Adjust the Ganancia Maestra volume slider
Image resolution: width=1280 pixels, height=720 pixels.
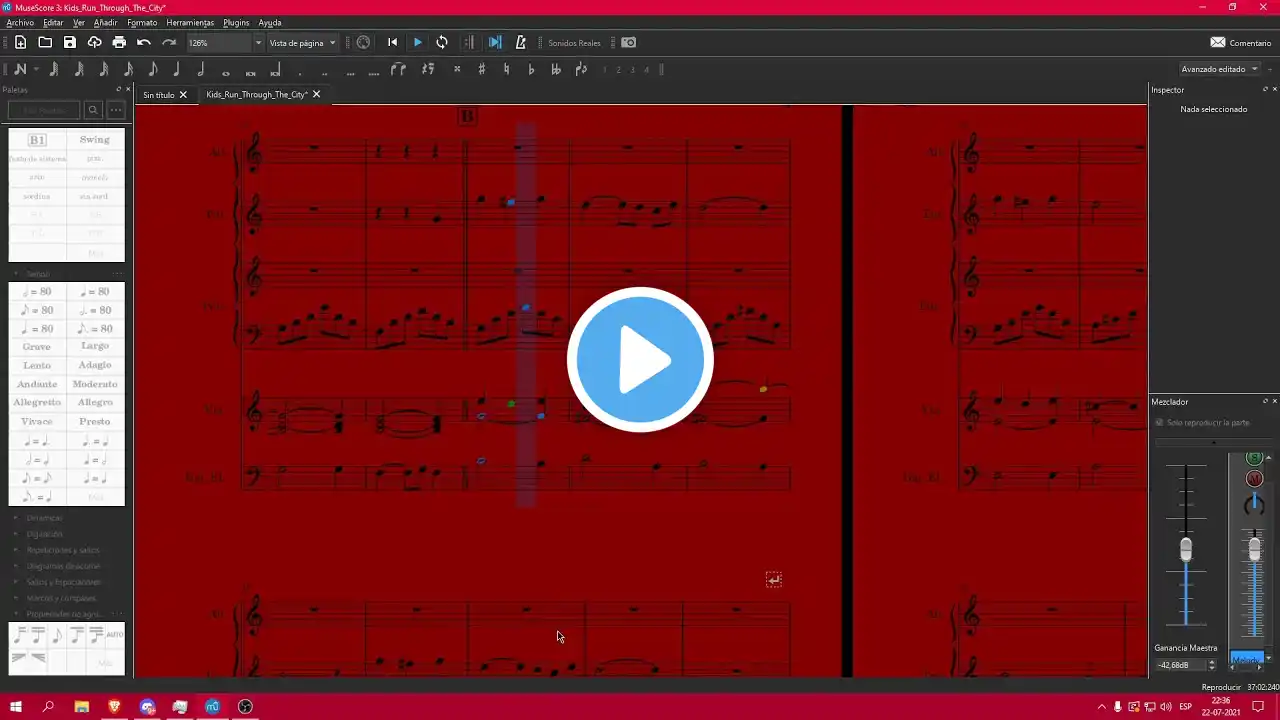coord(1186,549)
